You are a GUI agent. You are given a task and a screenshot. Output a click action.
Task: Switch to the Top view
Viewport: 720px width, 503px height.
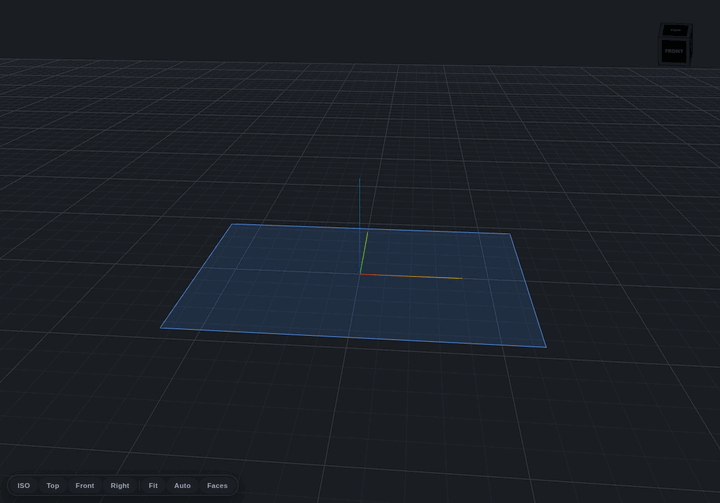click(x=53, y=486)
